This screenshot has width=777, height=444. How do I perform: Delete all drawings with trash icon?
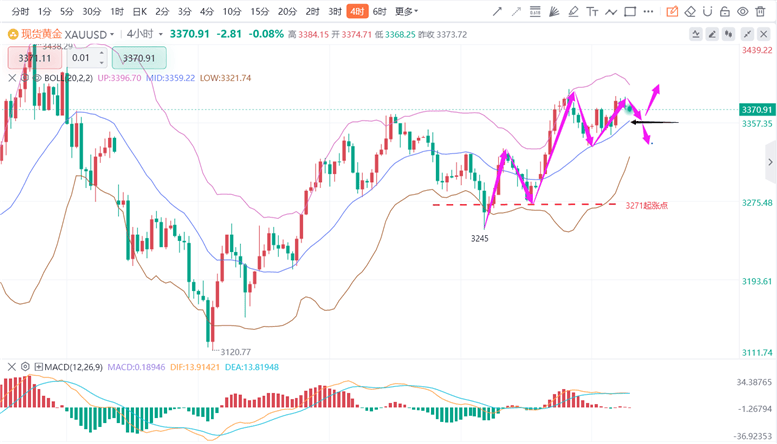pyautogui.click(x=760, y=11)
